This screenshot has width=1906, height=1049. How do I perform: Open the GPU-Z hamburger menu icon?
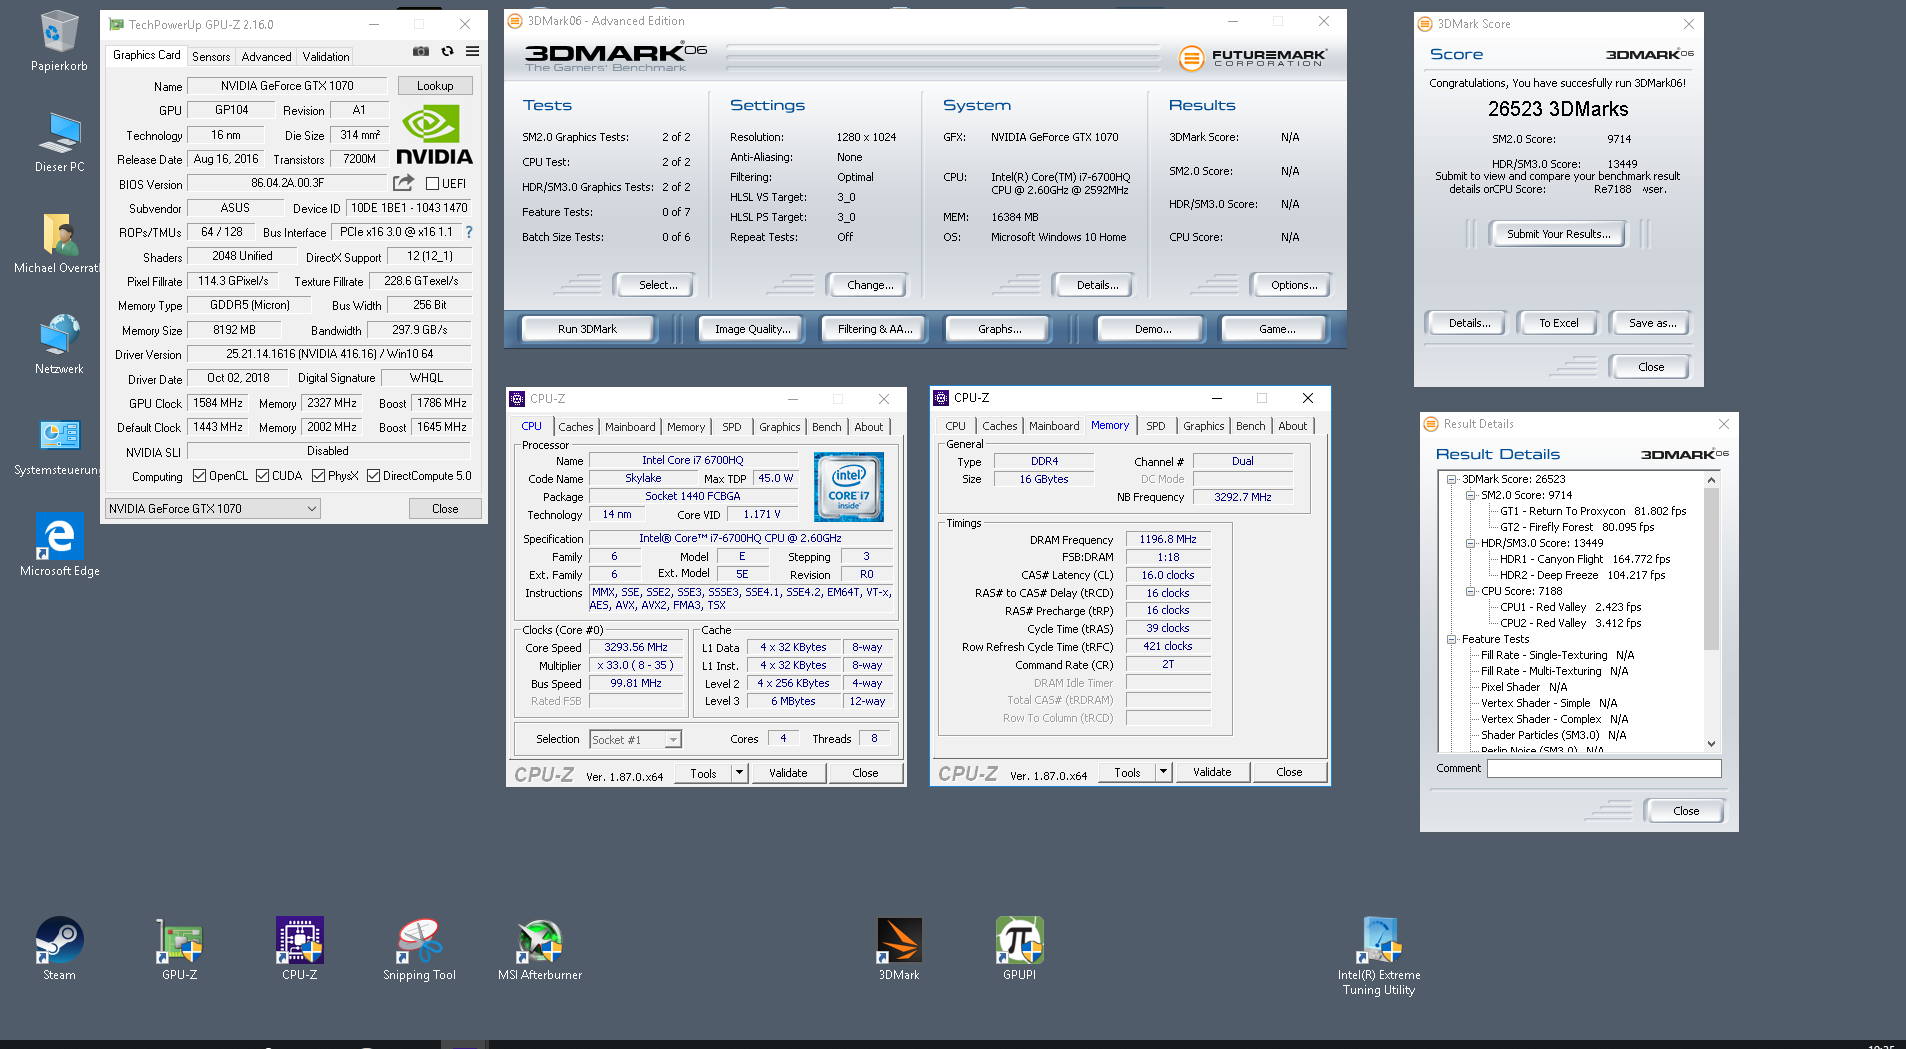(472, 51)
